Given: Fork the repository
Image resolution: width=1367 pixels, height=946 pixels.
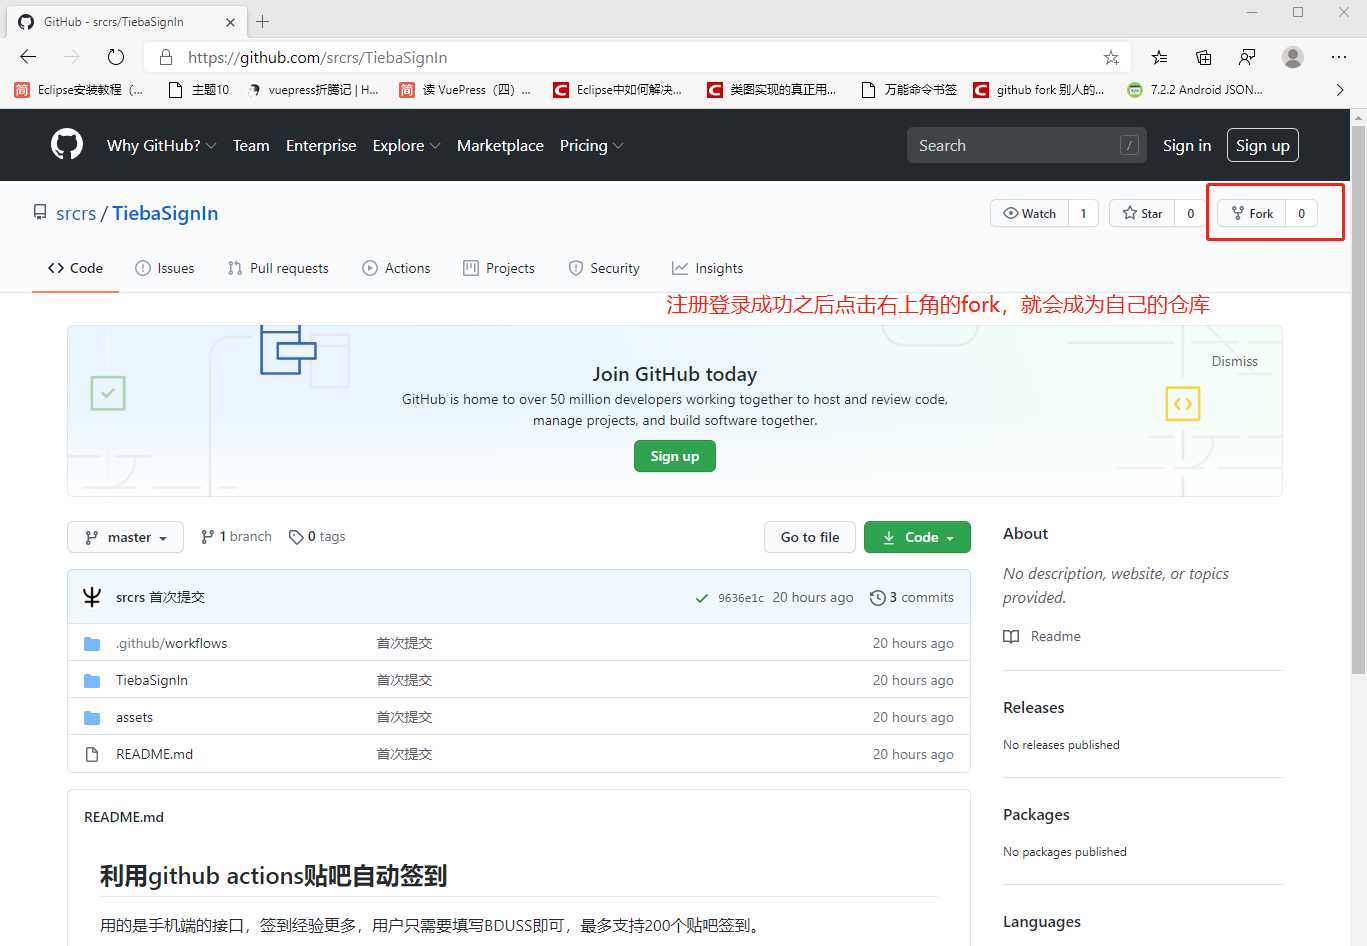Looking at the screenshot, I should click(x=1252, y=213).
